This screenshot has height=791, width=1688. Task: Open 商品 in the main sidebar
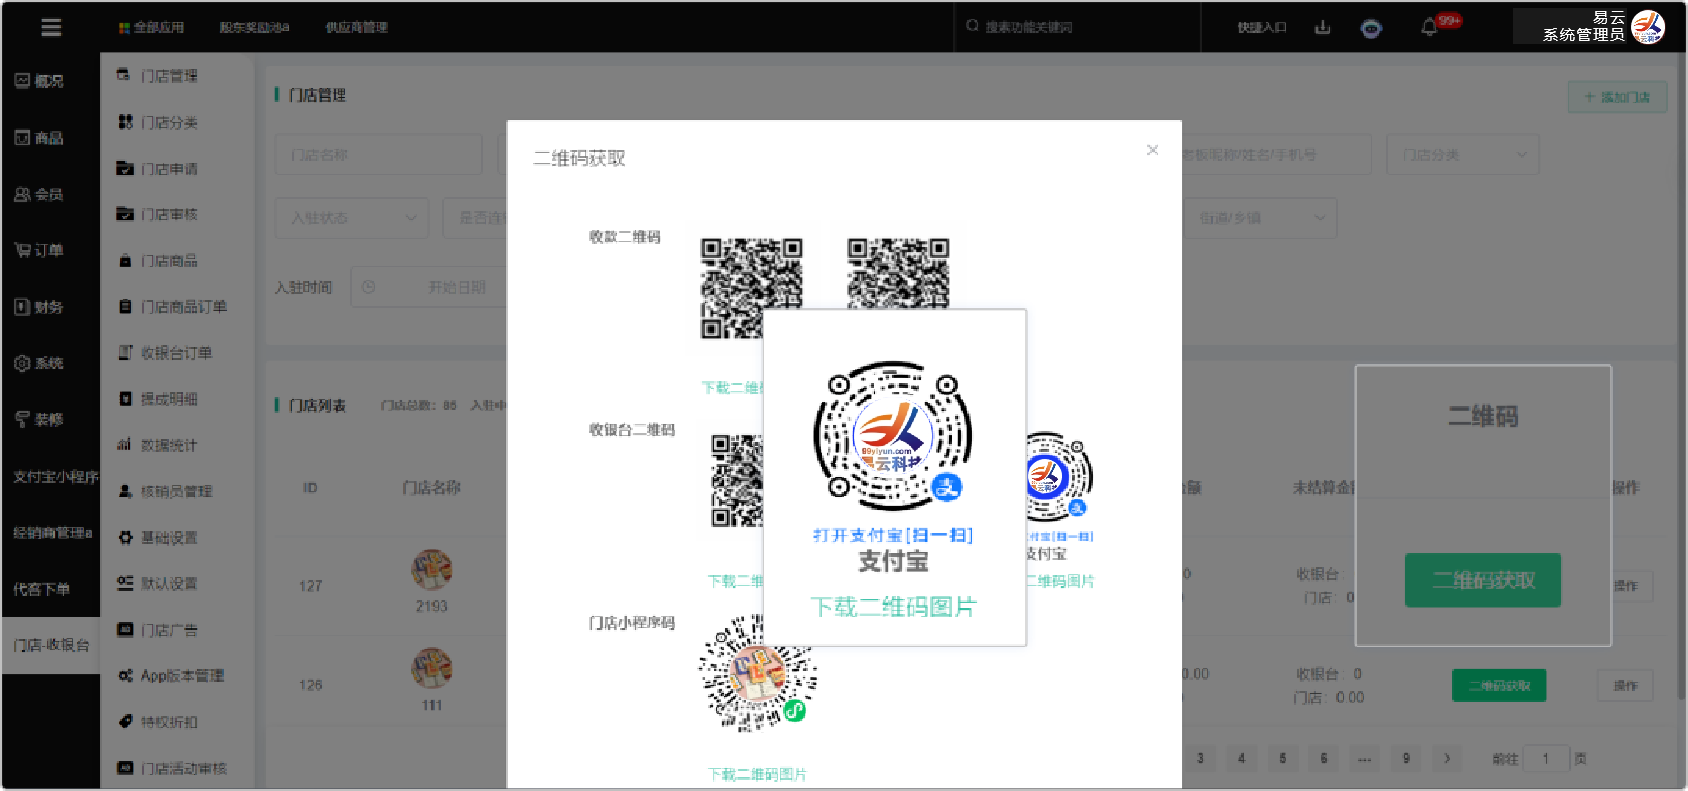pyautogui.click(x=39, y=138)
